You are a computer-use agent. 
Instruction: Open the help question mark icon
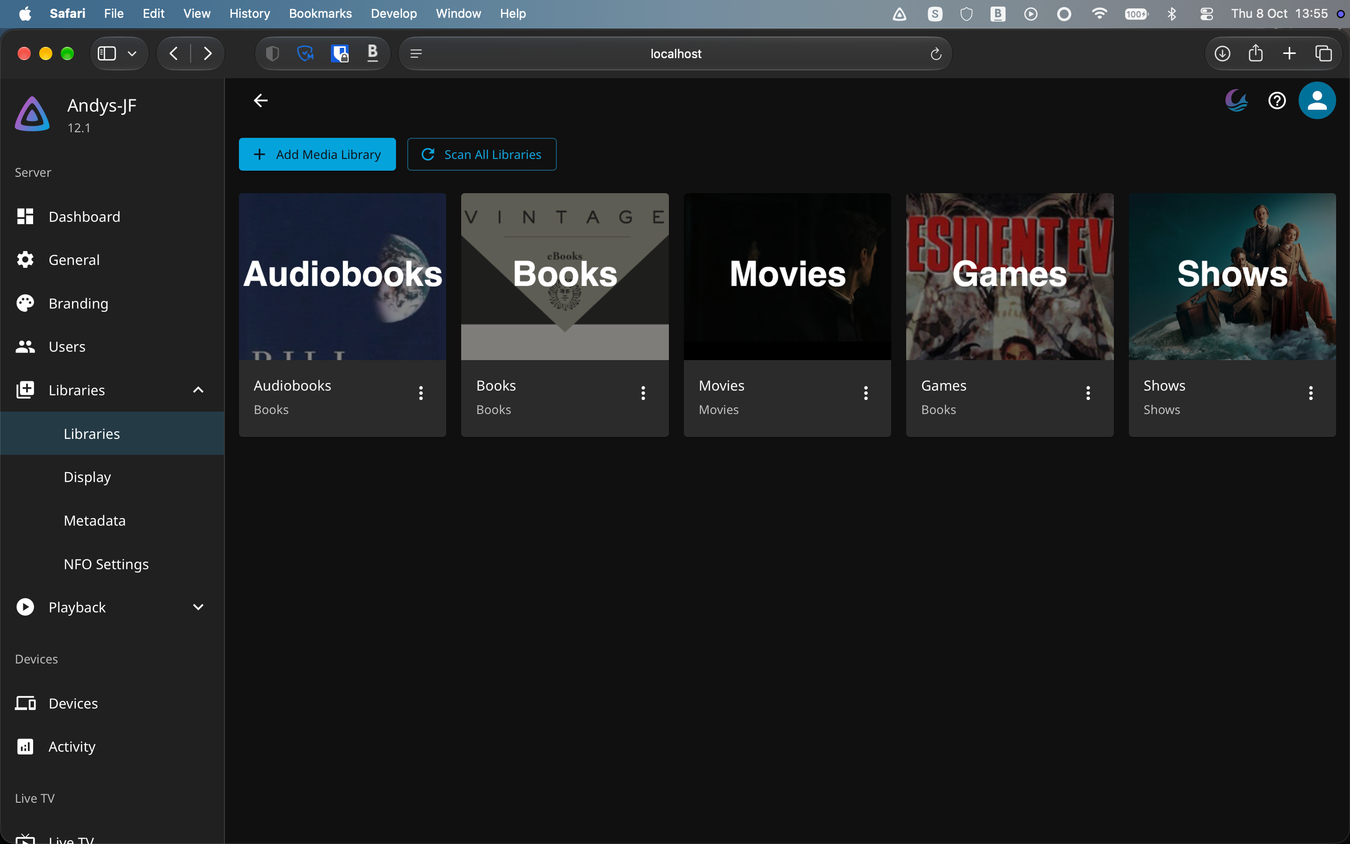pos(1277,101)
